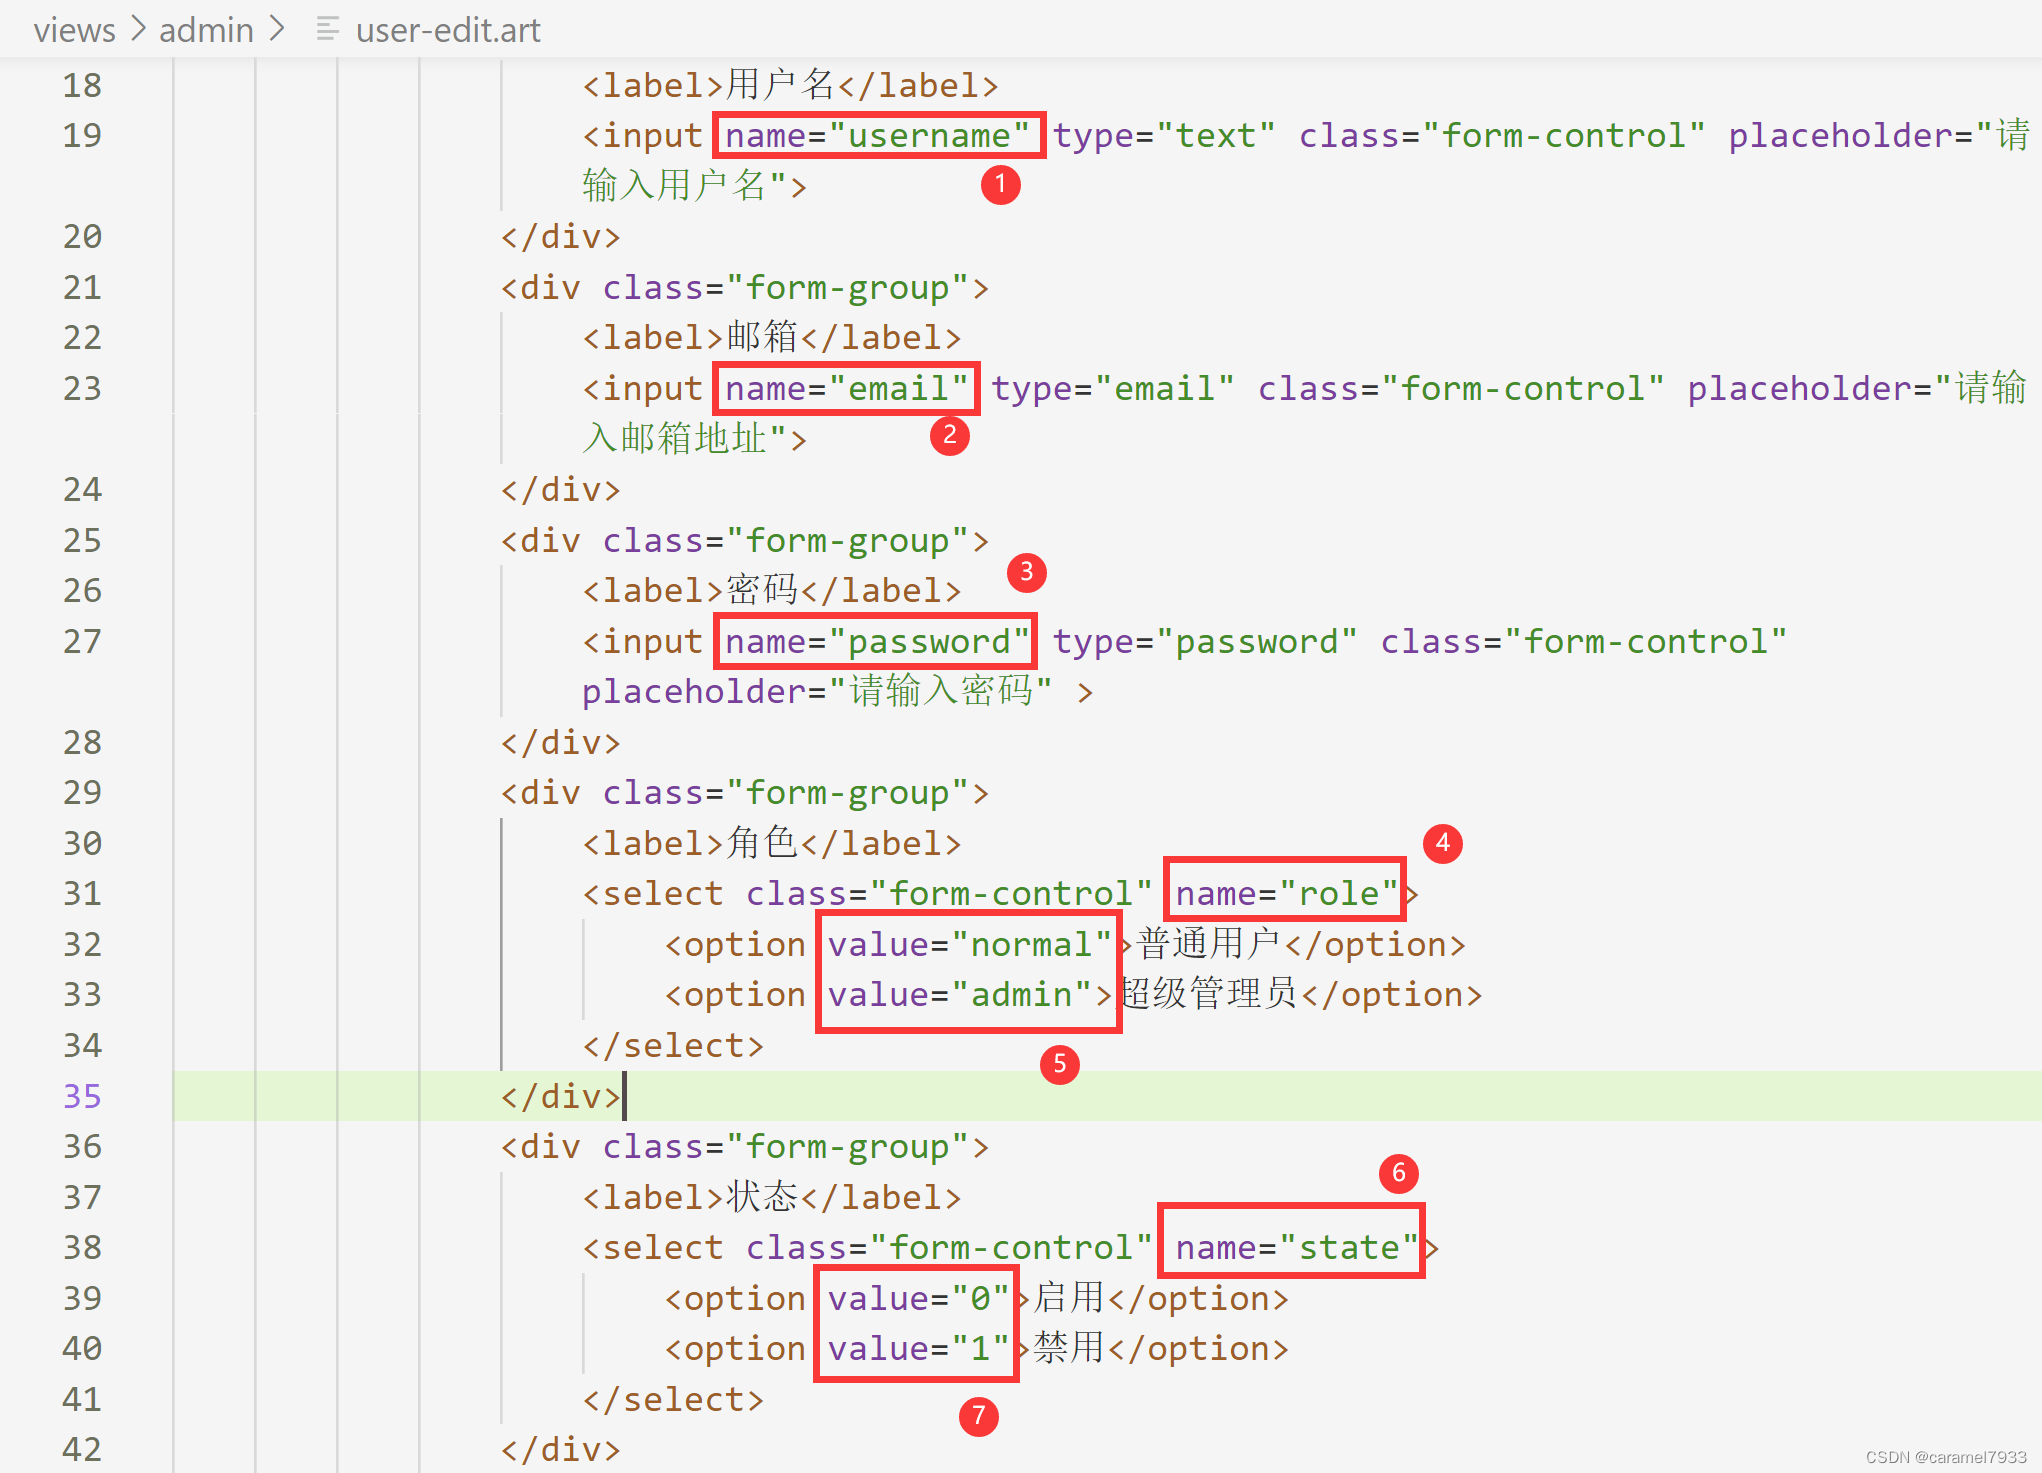Image resolution: width=2042 pixels, height=1473 pixels.
Task: Click the name="role" attribute
Action: click(x=1287, y=894)
